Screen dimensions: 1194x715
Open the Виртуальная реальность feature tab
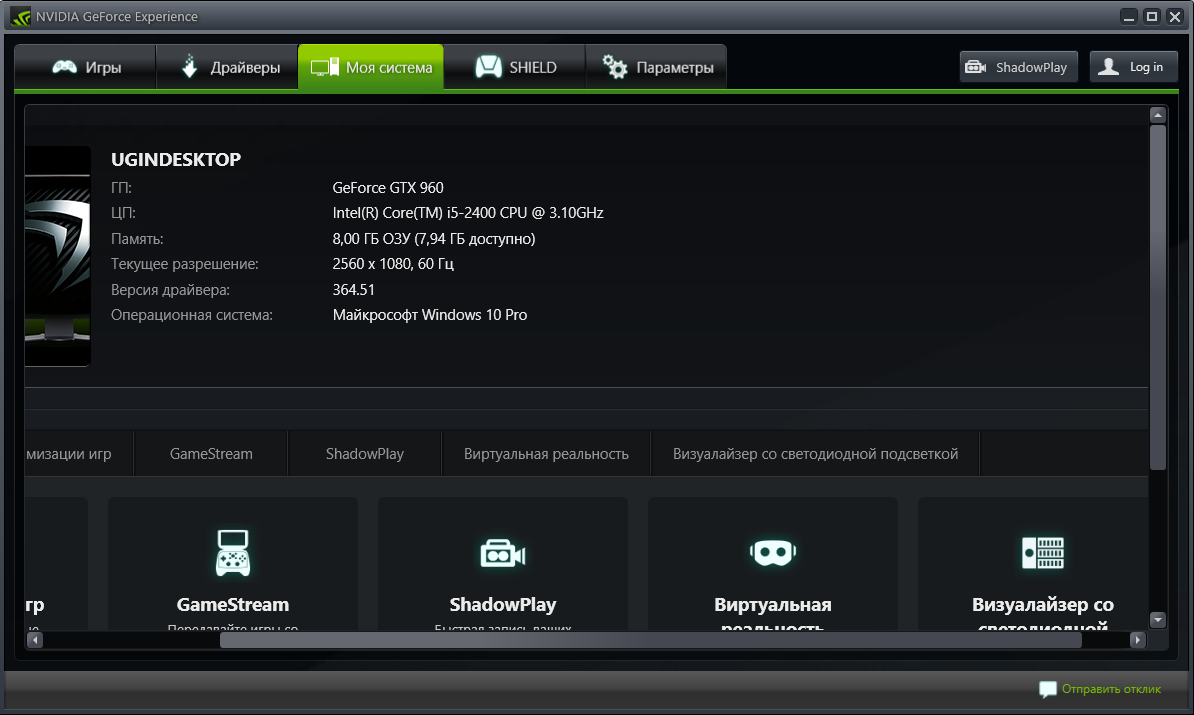click(x=546, y=454)
